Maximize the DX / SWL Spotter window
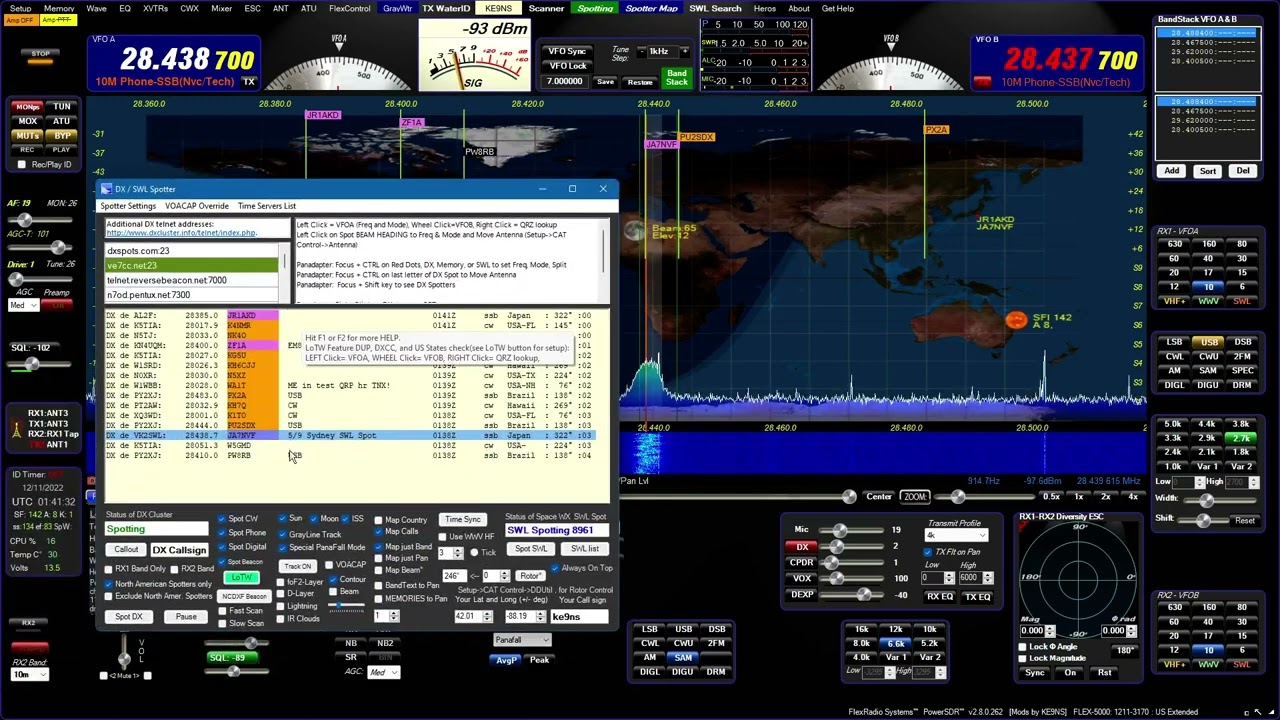 pos(572,189)
